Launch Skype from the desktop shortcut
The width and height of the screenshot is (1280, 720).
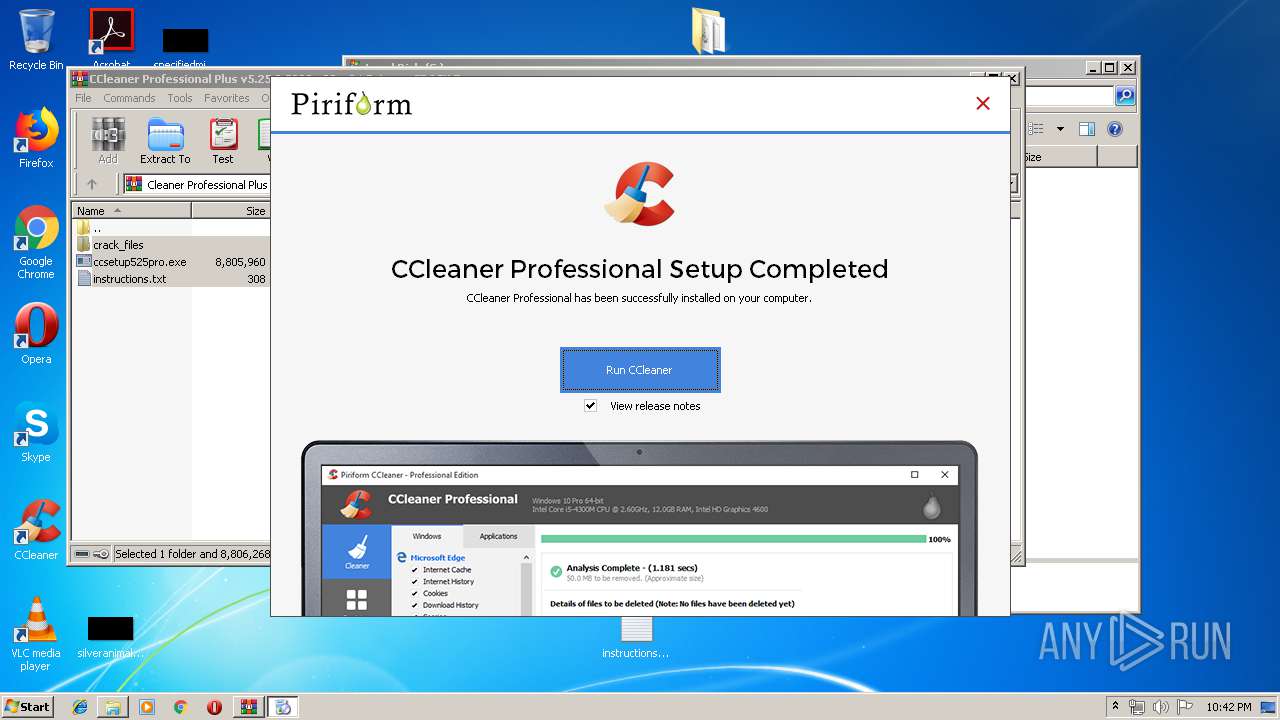point(36,432)
